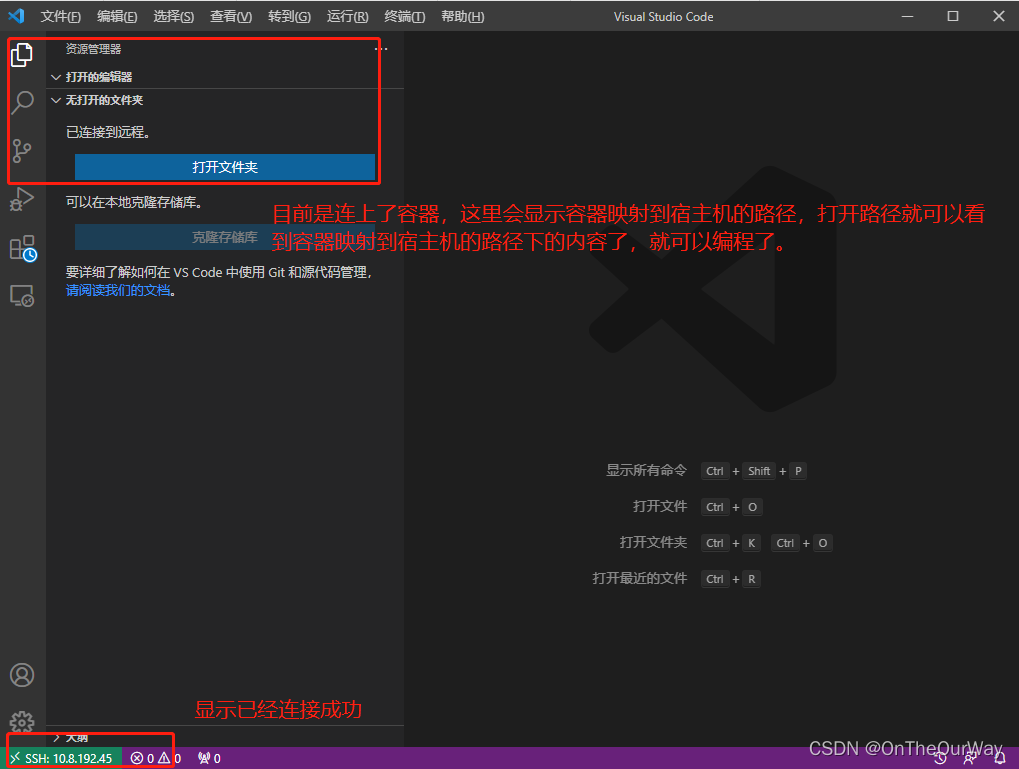Viewport: 1019px width, 769px height.
Task: Open the 文件(F) menu
Action: 60,16
